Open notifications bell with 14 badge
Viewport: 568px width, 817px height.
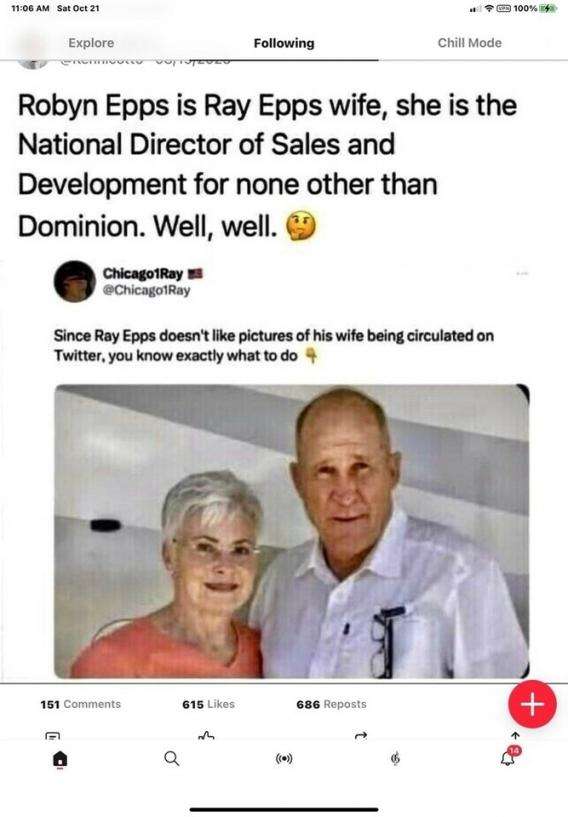509,757
